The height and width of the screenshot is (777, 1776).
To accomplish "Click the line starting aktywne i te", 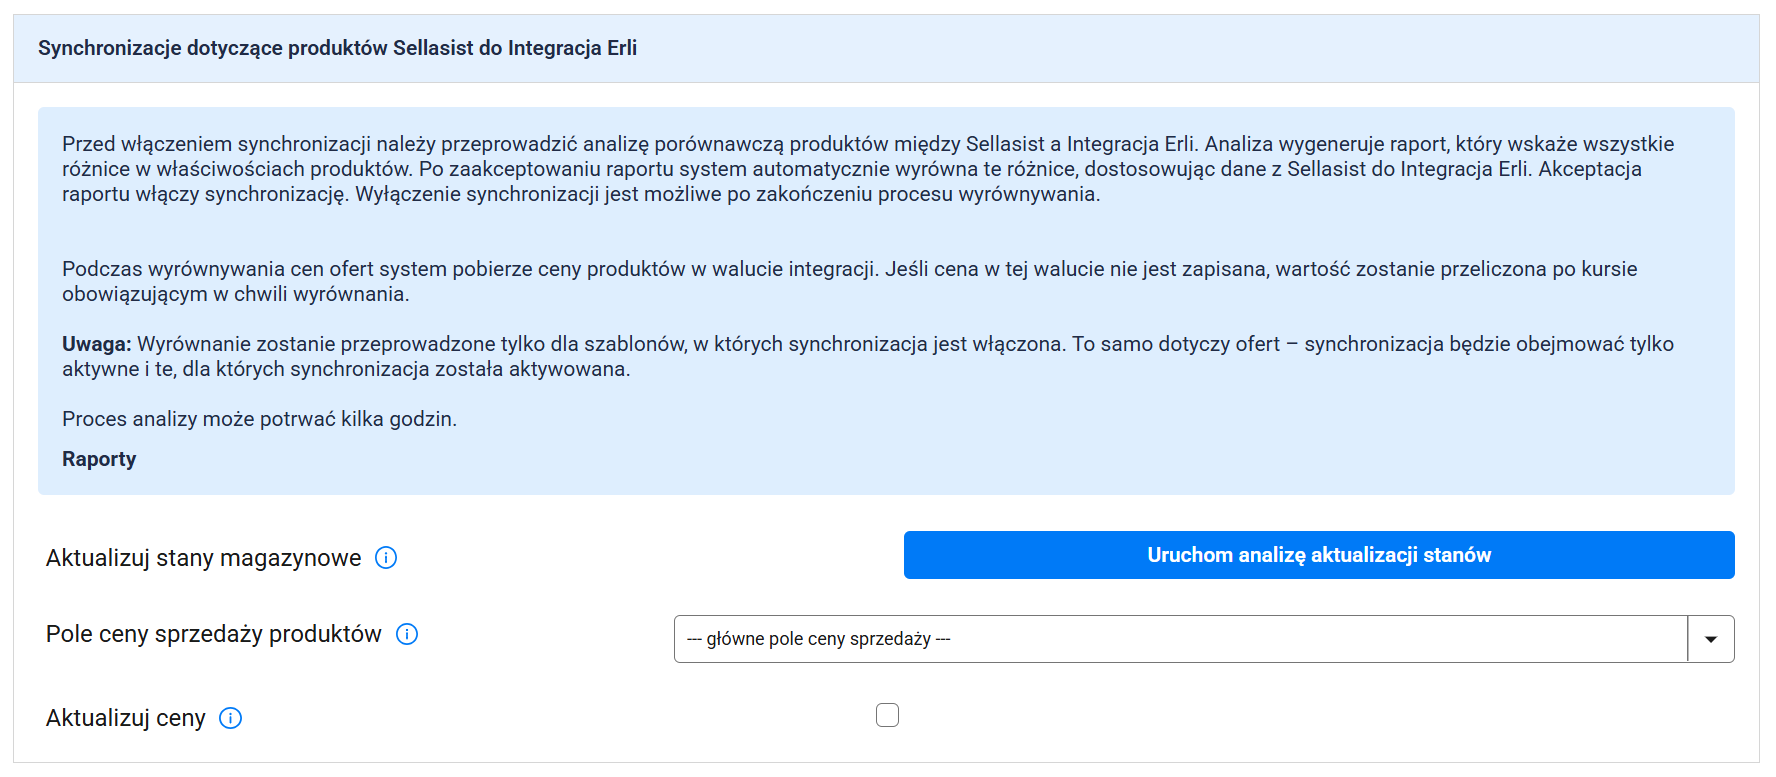I will pyautogui.click(x=346, y=369).
